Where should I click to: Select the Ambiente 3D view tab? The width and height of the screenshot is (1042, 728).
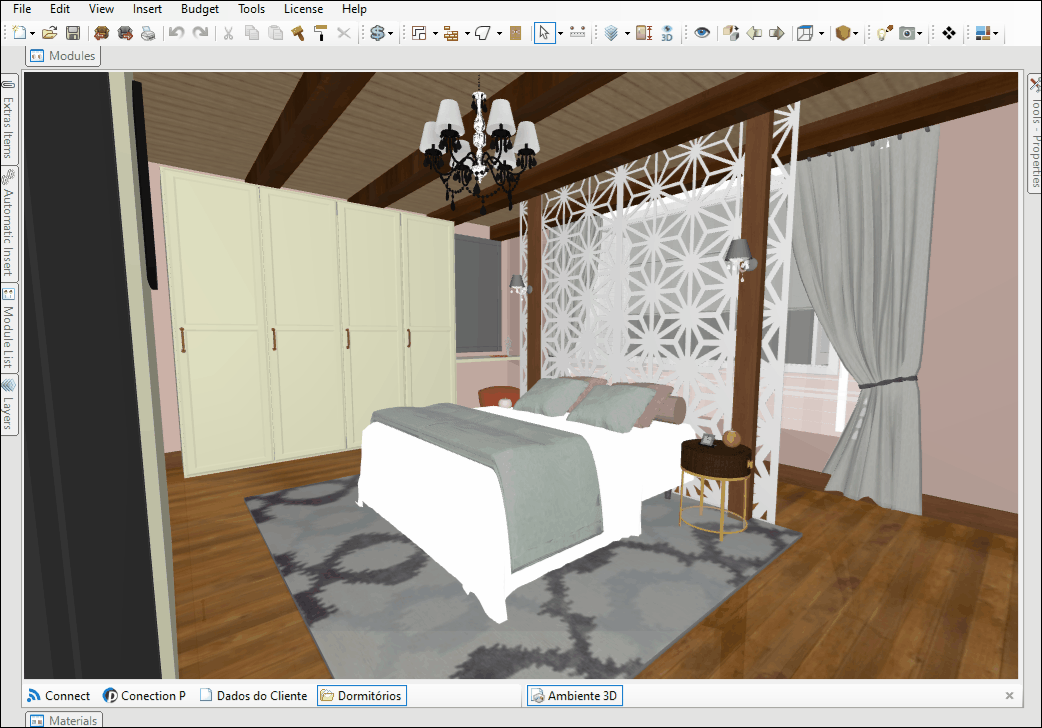575,695
